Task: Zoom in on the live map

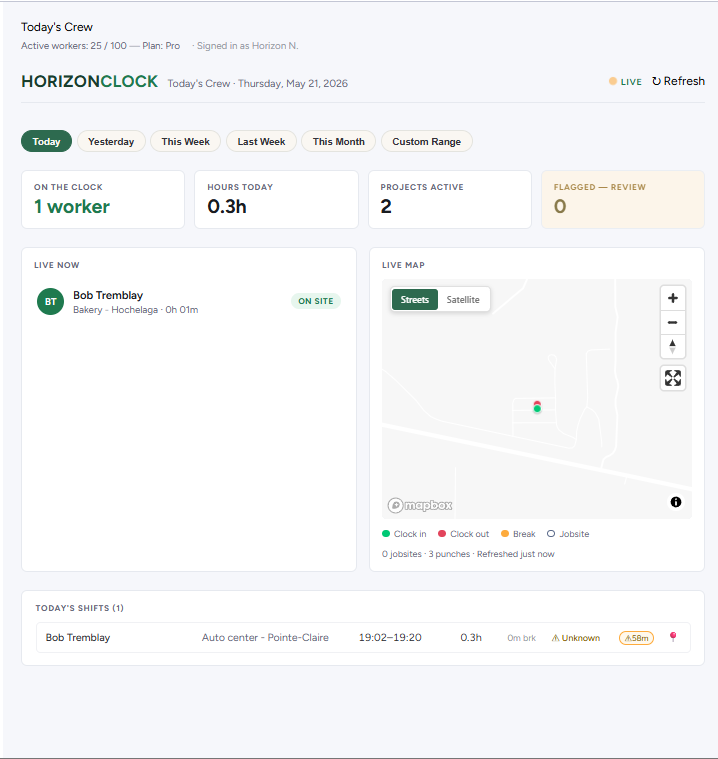Action: coord(672,298)
